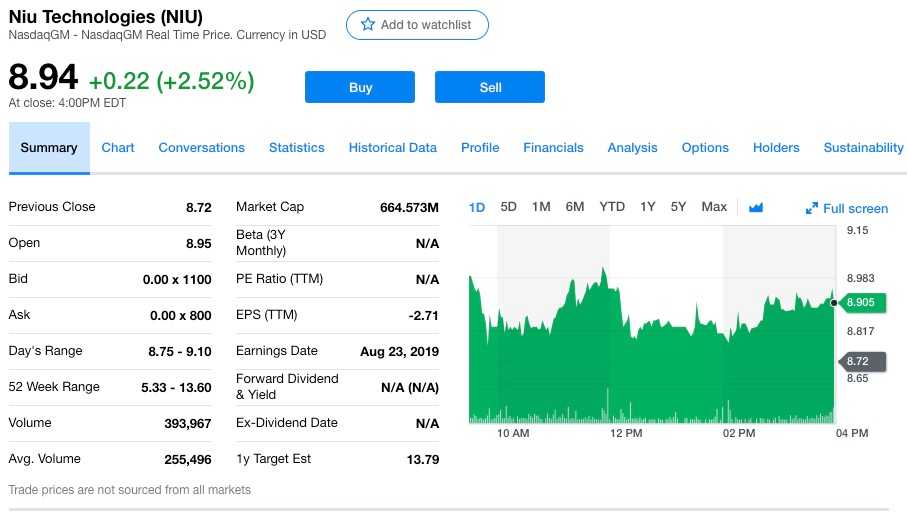The width and height of the screenshot is (907, 514).
Task: Click the Forward Dividend & Yield label
Action: click(x=287, y=387)
